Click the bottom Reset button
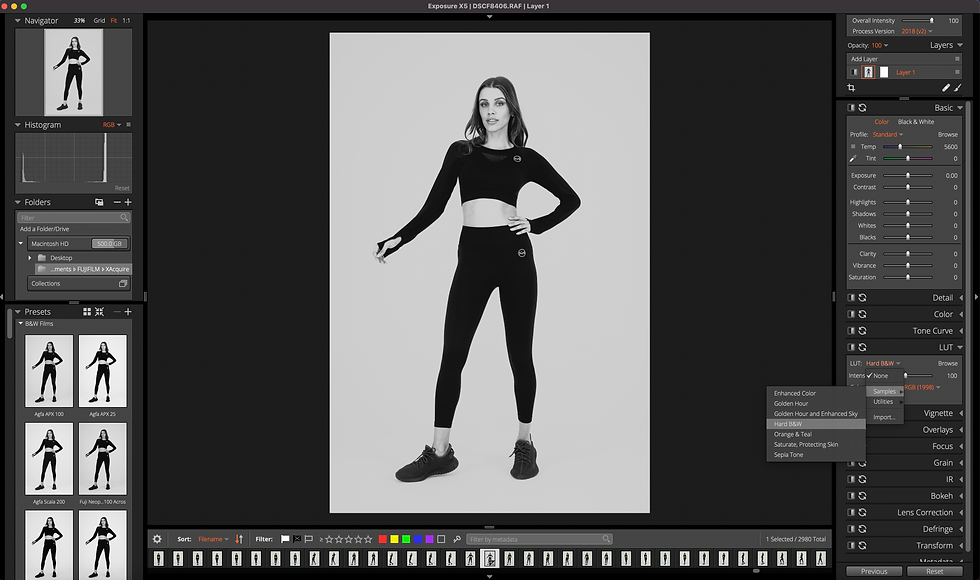The image size is (980, 580). click(934, 571)
